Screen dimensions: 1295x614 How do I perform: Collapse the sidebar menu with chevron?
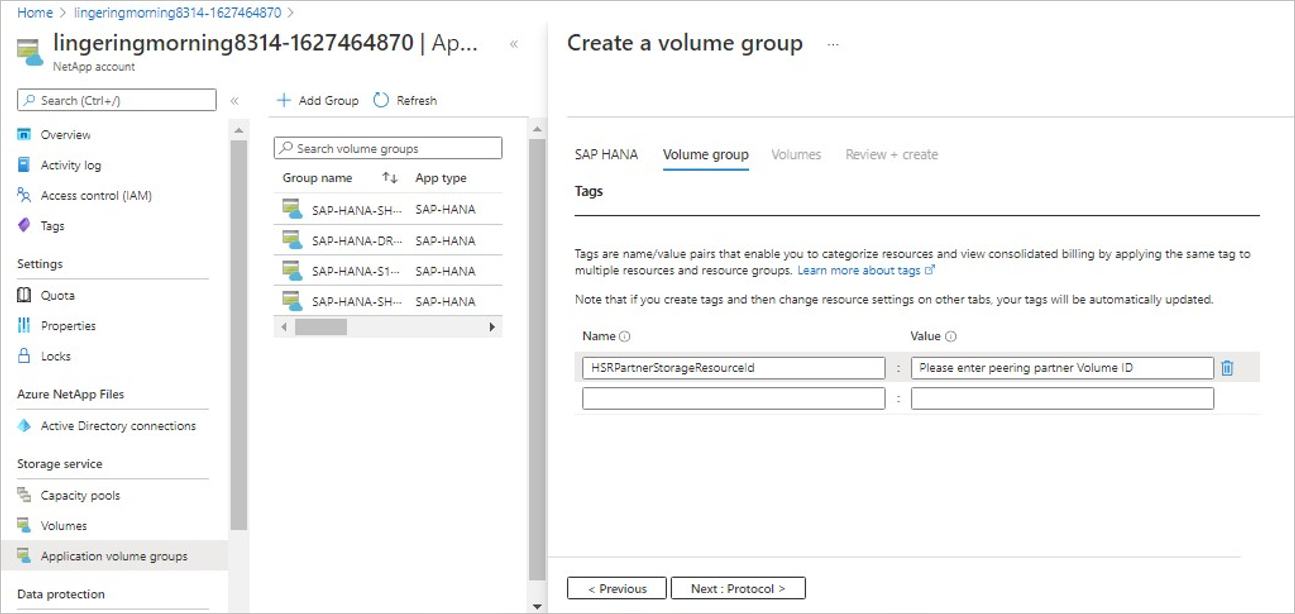click(x=235, y=101)
